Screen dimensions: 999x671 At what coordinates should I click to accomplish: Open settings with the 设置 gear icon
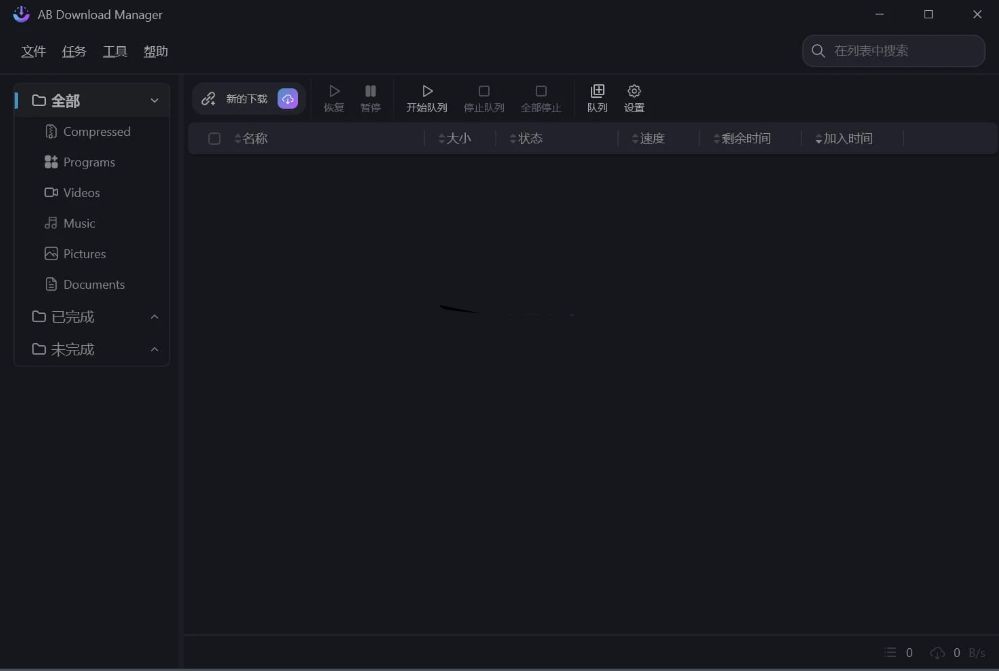click(634, 97)
